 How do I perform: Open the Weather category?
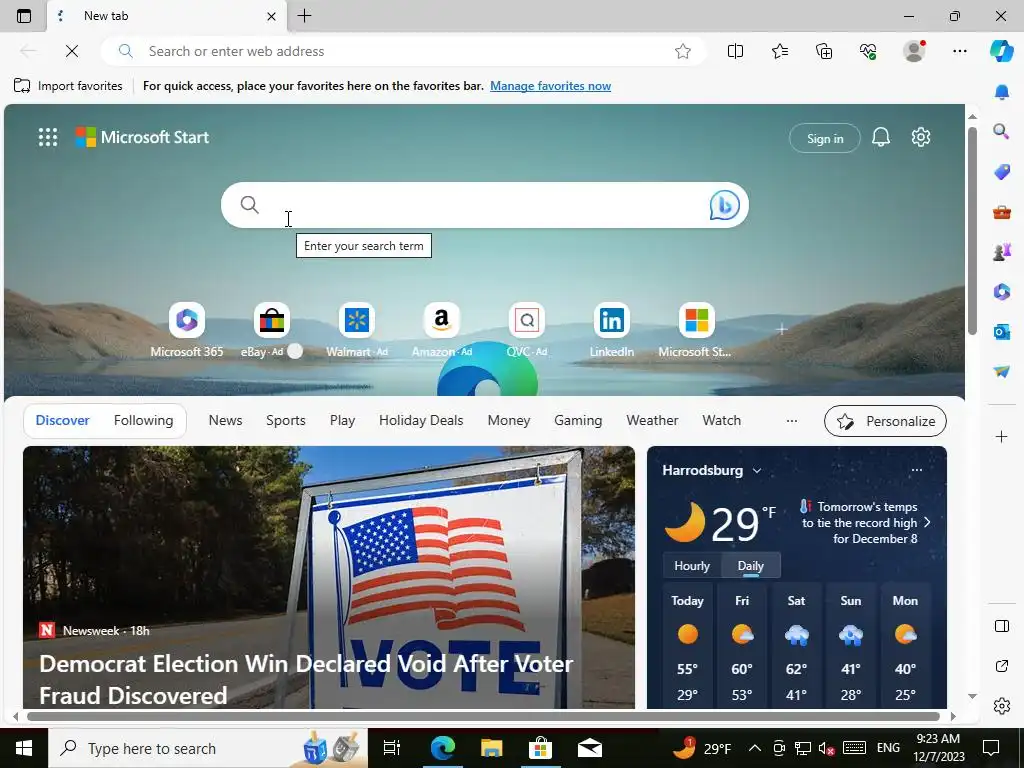(x=652, y=421)
